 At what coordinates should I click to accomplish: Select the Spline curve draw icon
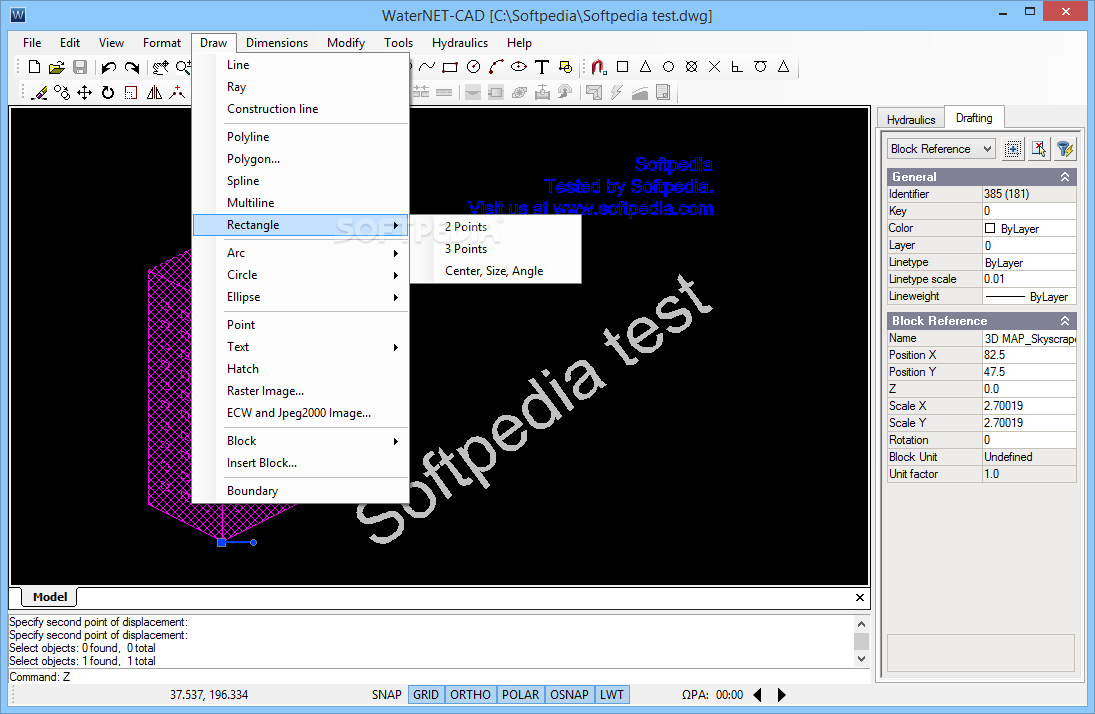[427, 67]
